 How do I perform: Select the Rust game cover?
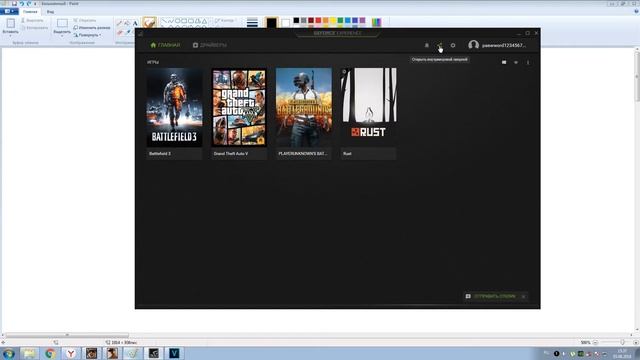point(369,107)
